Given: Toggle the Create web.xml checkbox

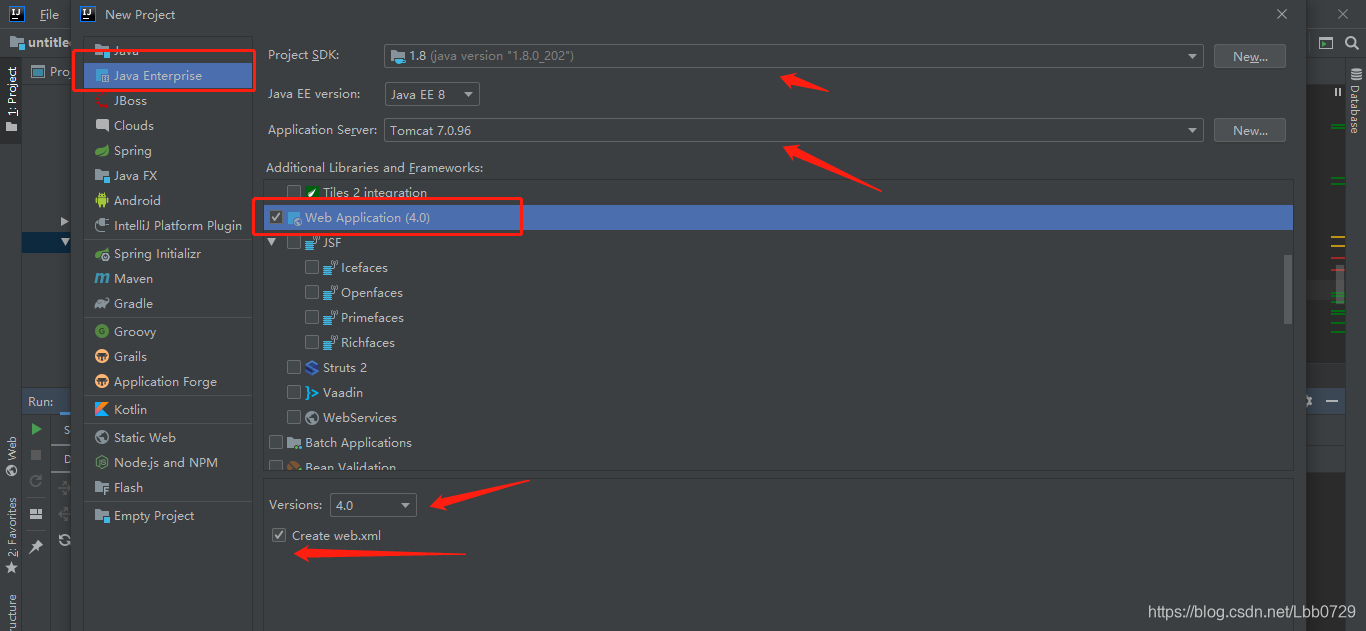Looking at the screenshot, I should pyautogui.click(x=279, y=536).
